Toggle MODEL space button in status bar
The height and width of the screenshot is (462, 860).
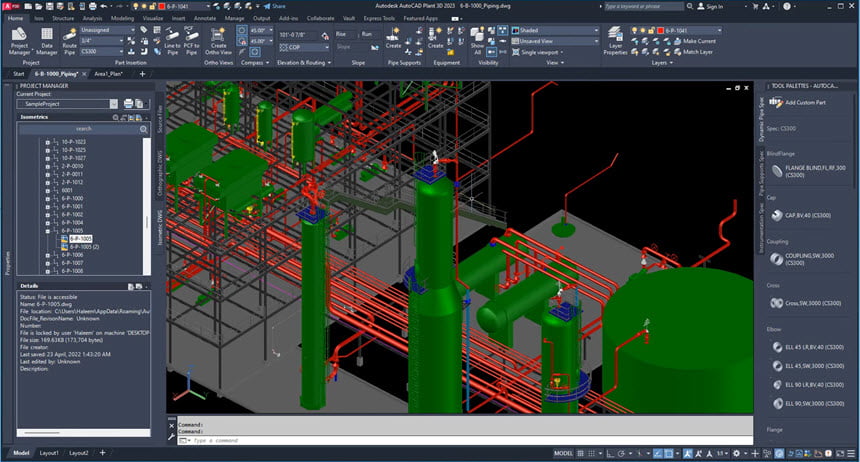tap(563, 453)
